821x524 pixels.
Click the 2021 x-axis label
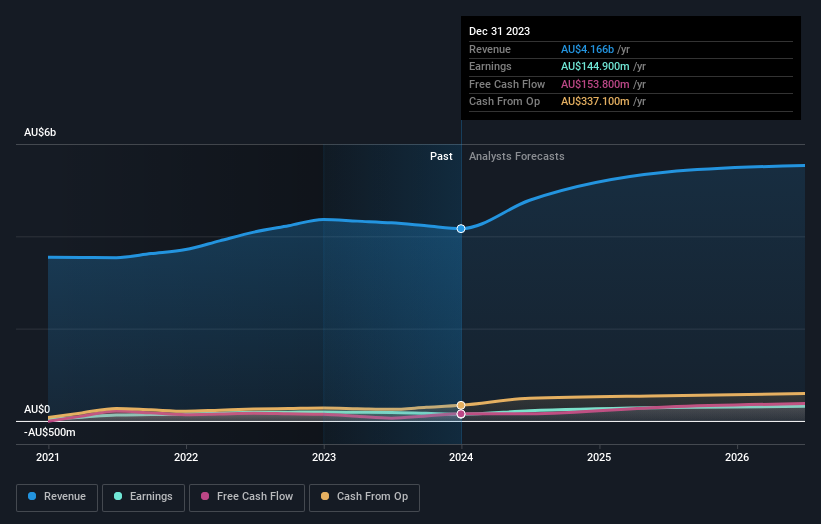[48, 458]
